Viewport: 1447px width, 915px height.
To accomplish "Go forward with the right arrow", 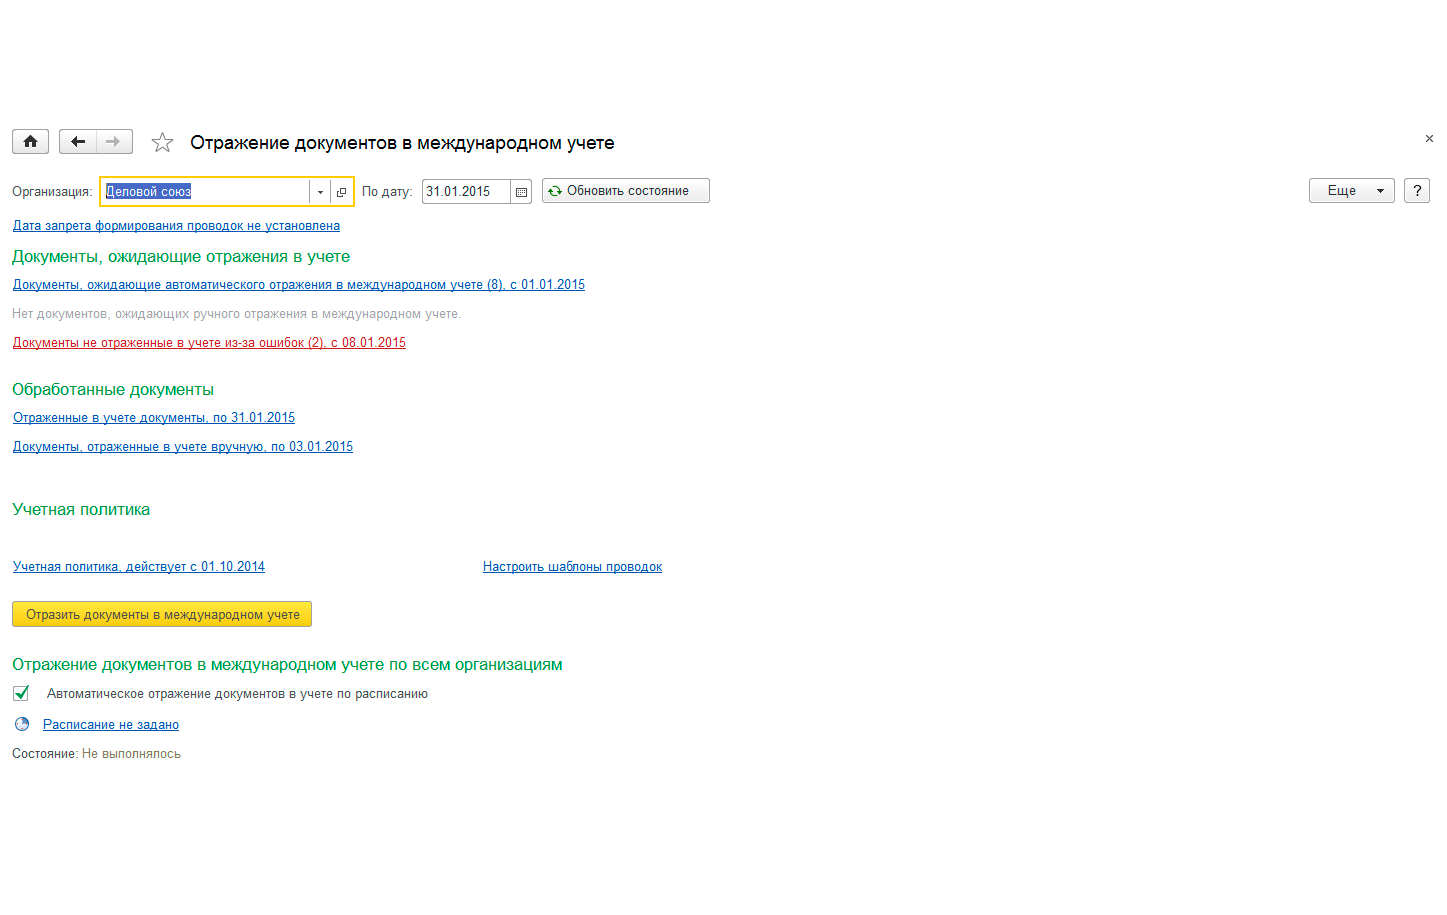I will click(114, 142).
